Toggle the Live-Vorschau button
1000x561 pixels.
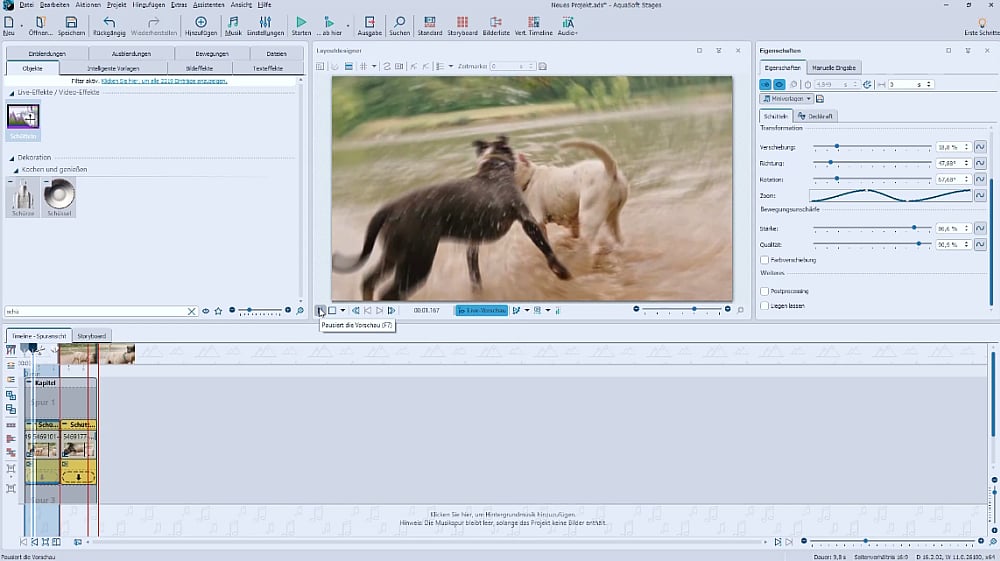(481, 311)
